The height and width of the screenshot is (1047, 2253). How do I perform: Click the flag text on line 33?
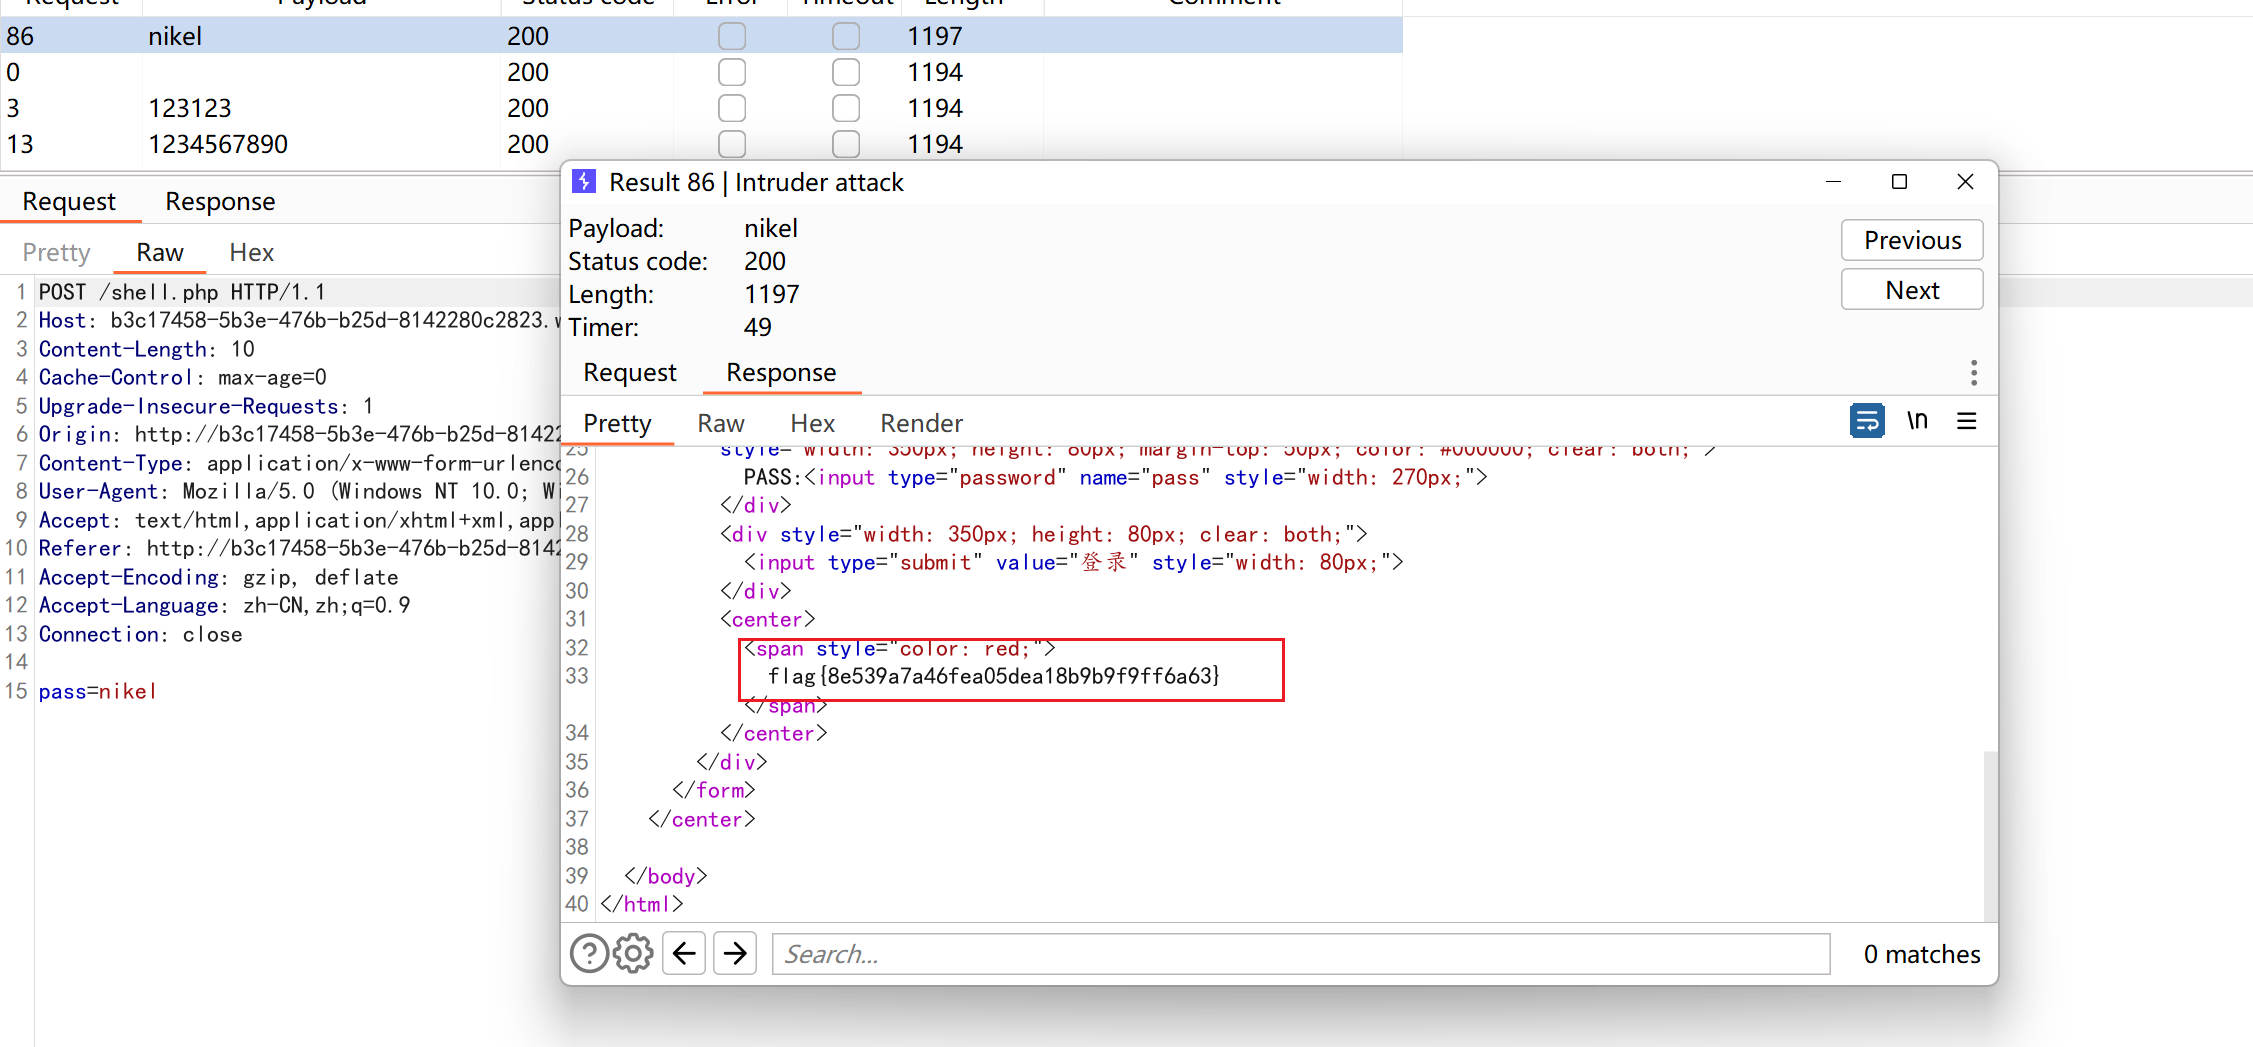[x=993, y=676]
